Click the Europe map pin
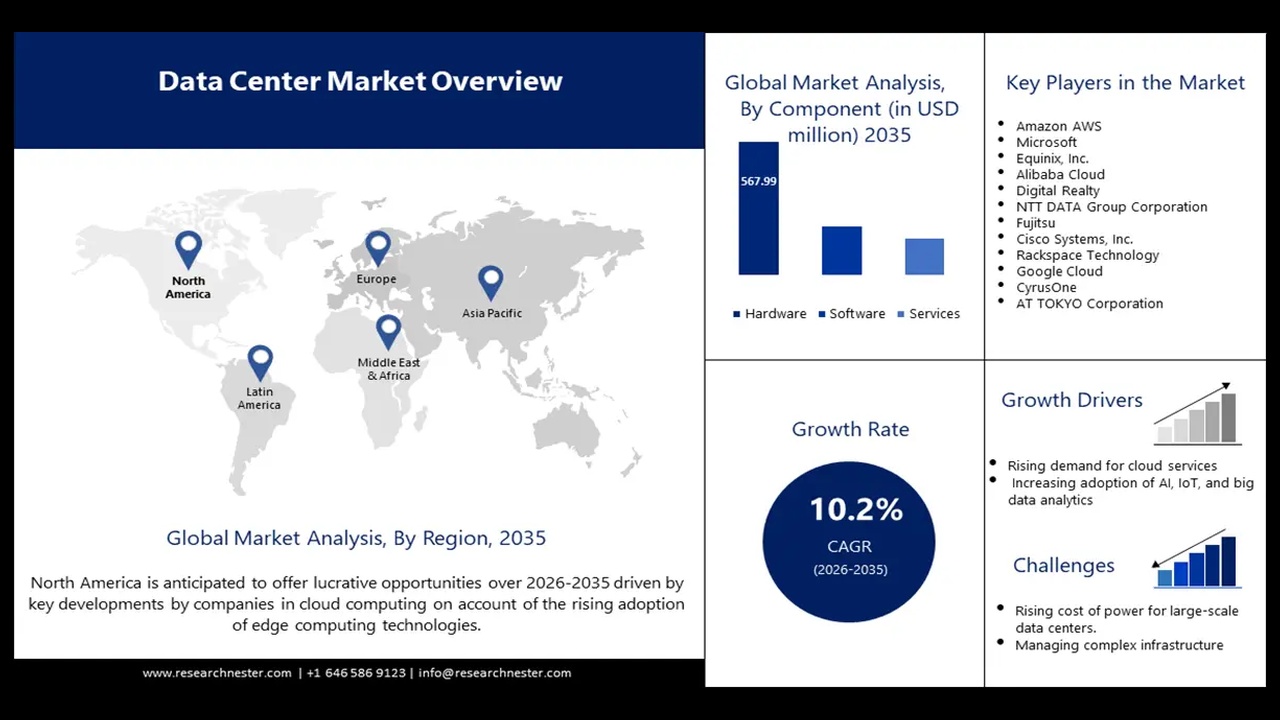 377,246
